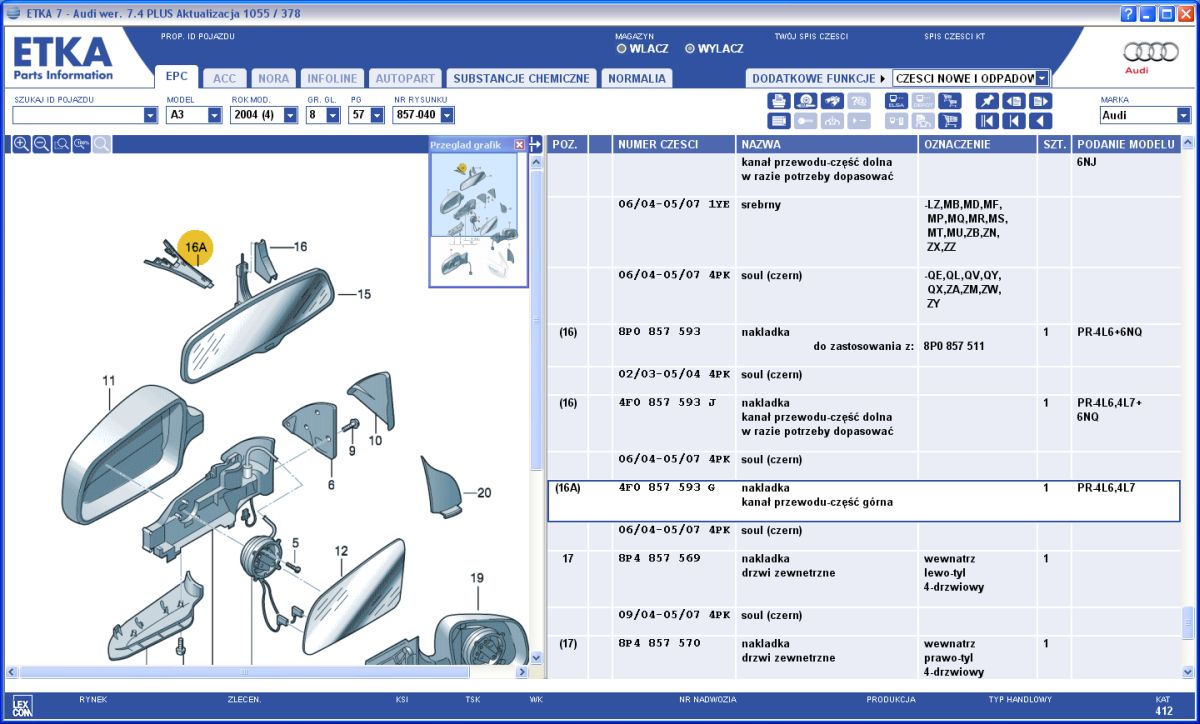
Task: Switch to the NORA tab
Action: tap(274, 78)
